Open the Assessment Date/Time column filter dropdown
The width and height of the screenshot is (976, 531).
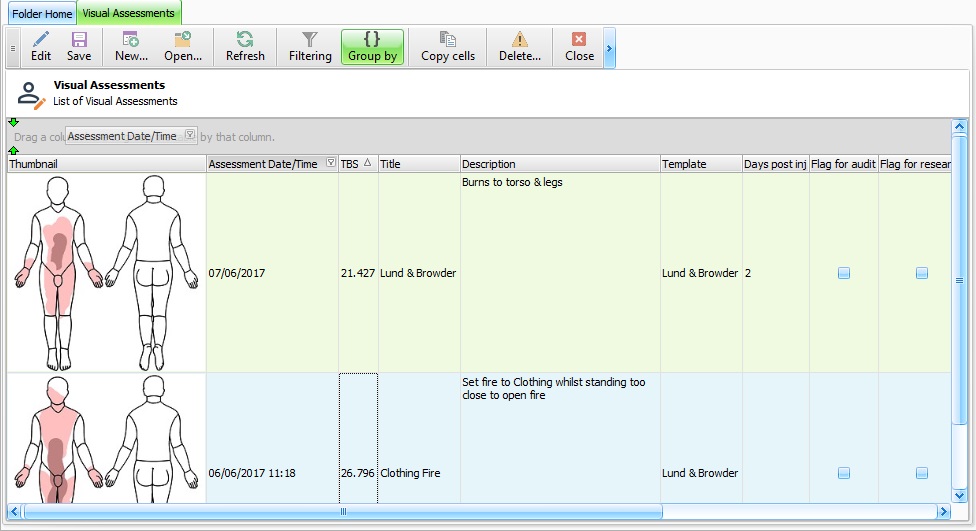pos(331,164)
